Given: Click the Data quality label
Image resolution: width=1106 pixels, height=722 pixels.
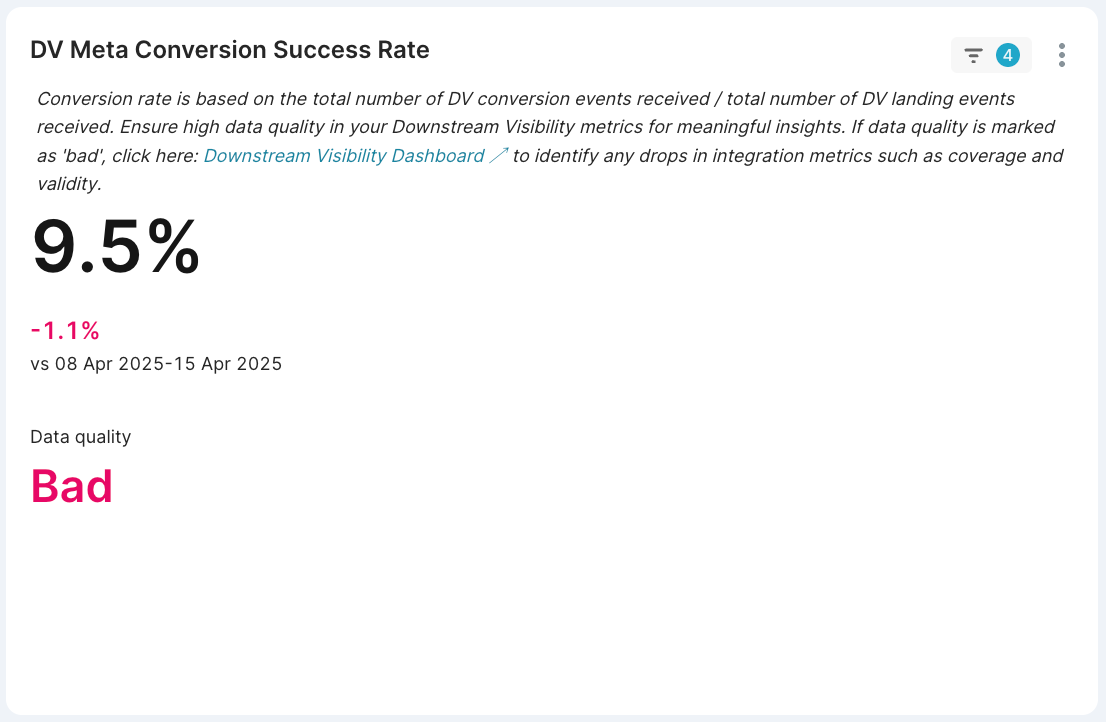Looking at the screenshot, I should click(x=80, y=437).
